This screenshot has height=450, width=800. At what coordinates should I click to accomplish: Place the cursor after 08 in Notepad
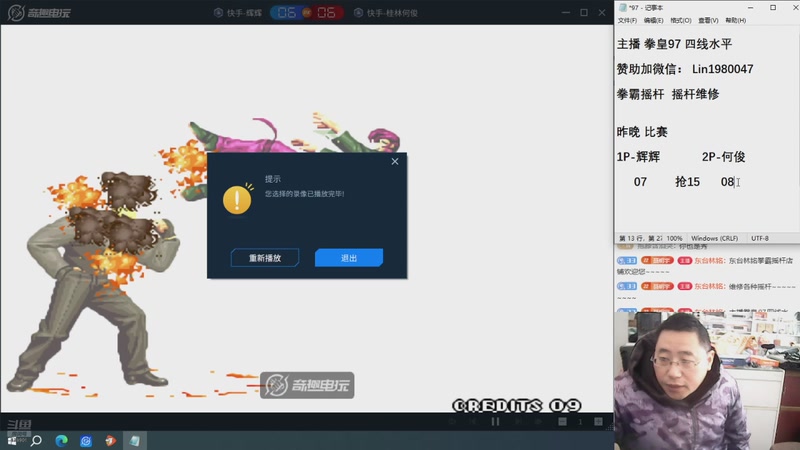735,182
